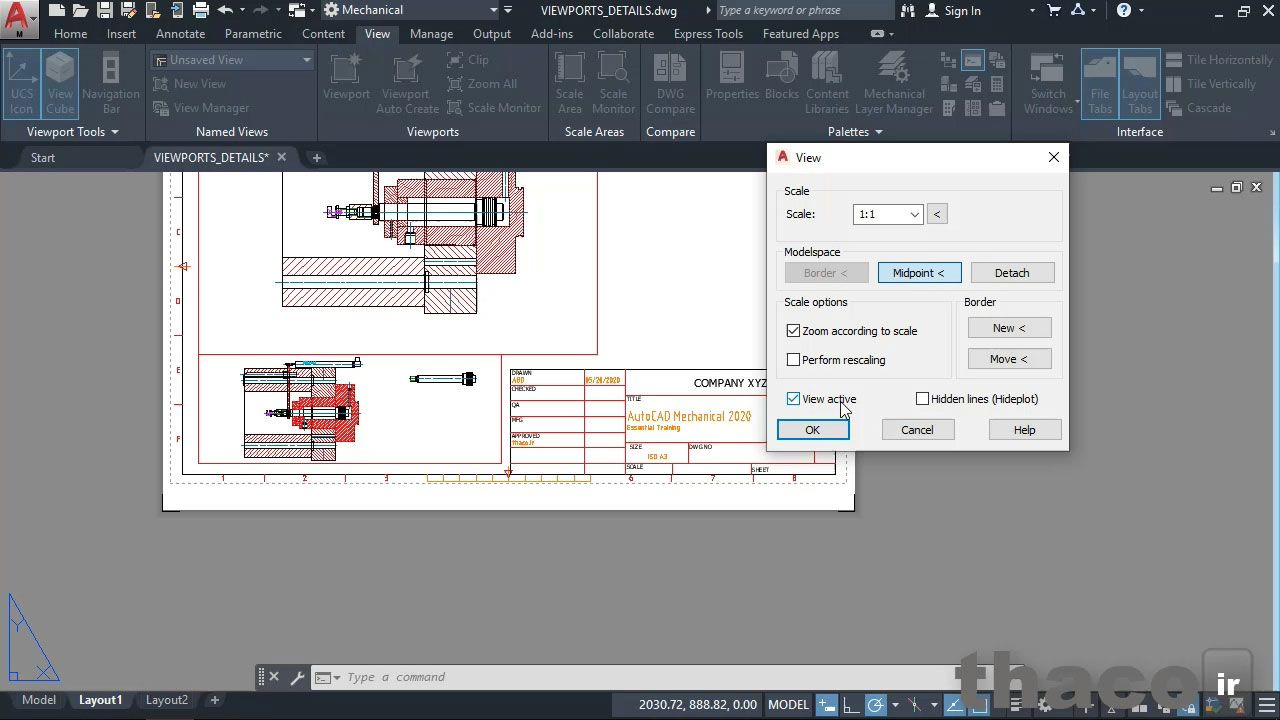The height and width of the screenshot is (720, 1280).
Task: Toggle the Layout Tabs button
Action: [x=1140, y=84]
